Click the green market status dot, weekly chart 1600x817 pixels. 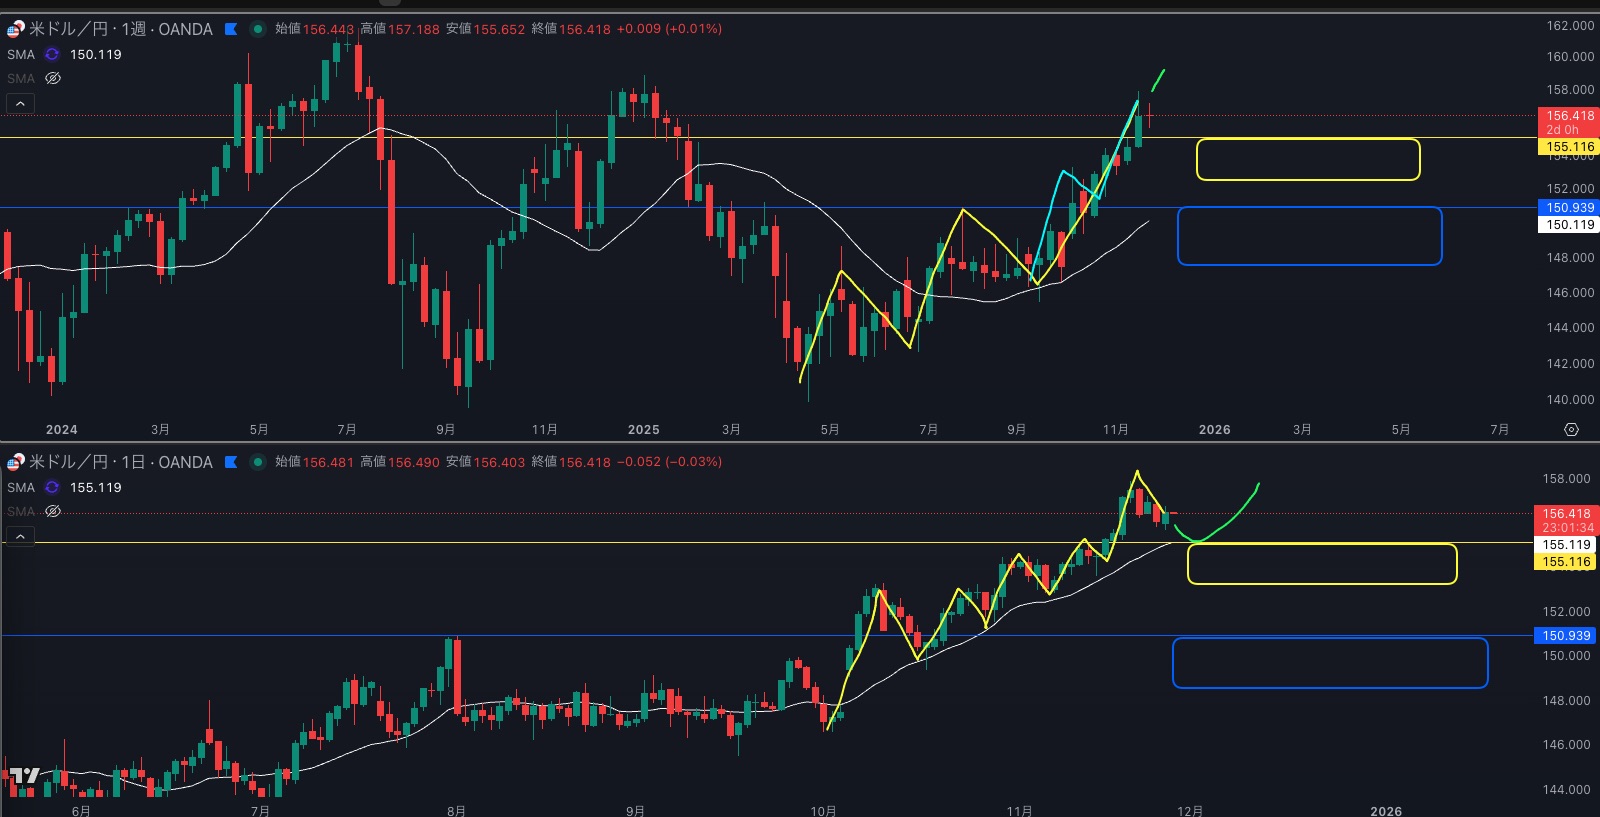[x=257, y=29]
